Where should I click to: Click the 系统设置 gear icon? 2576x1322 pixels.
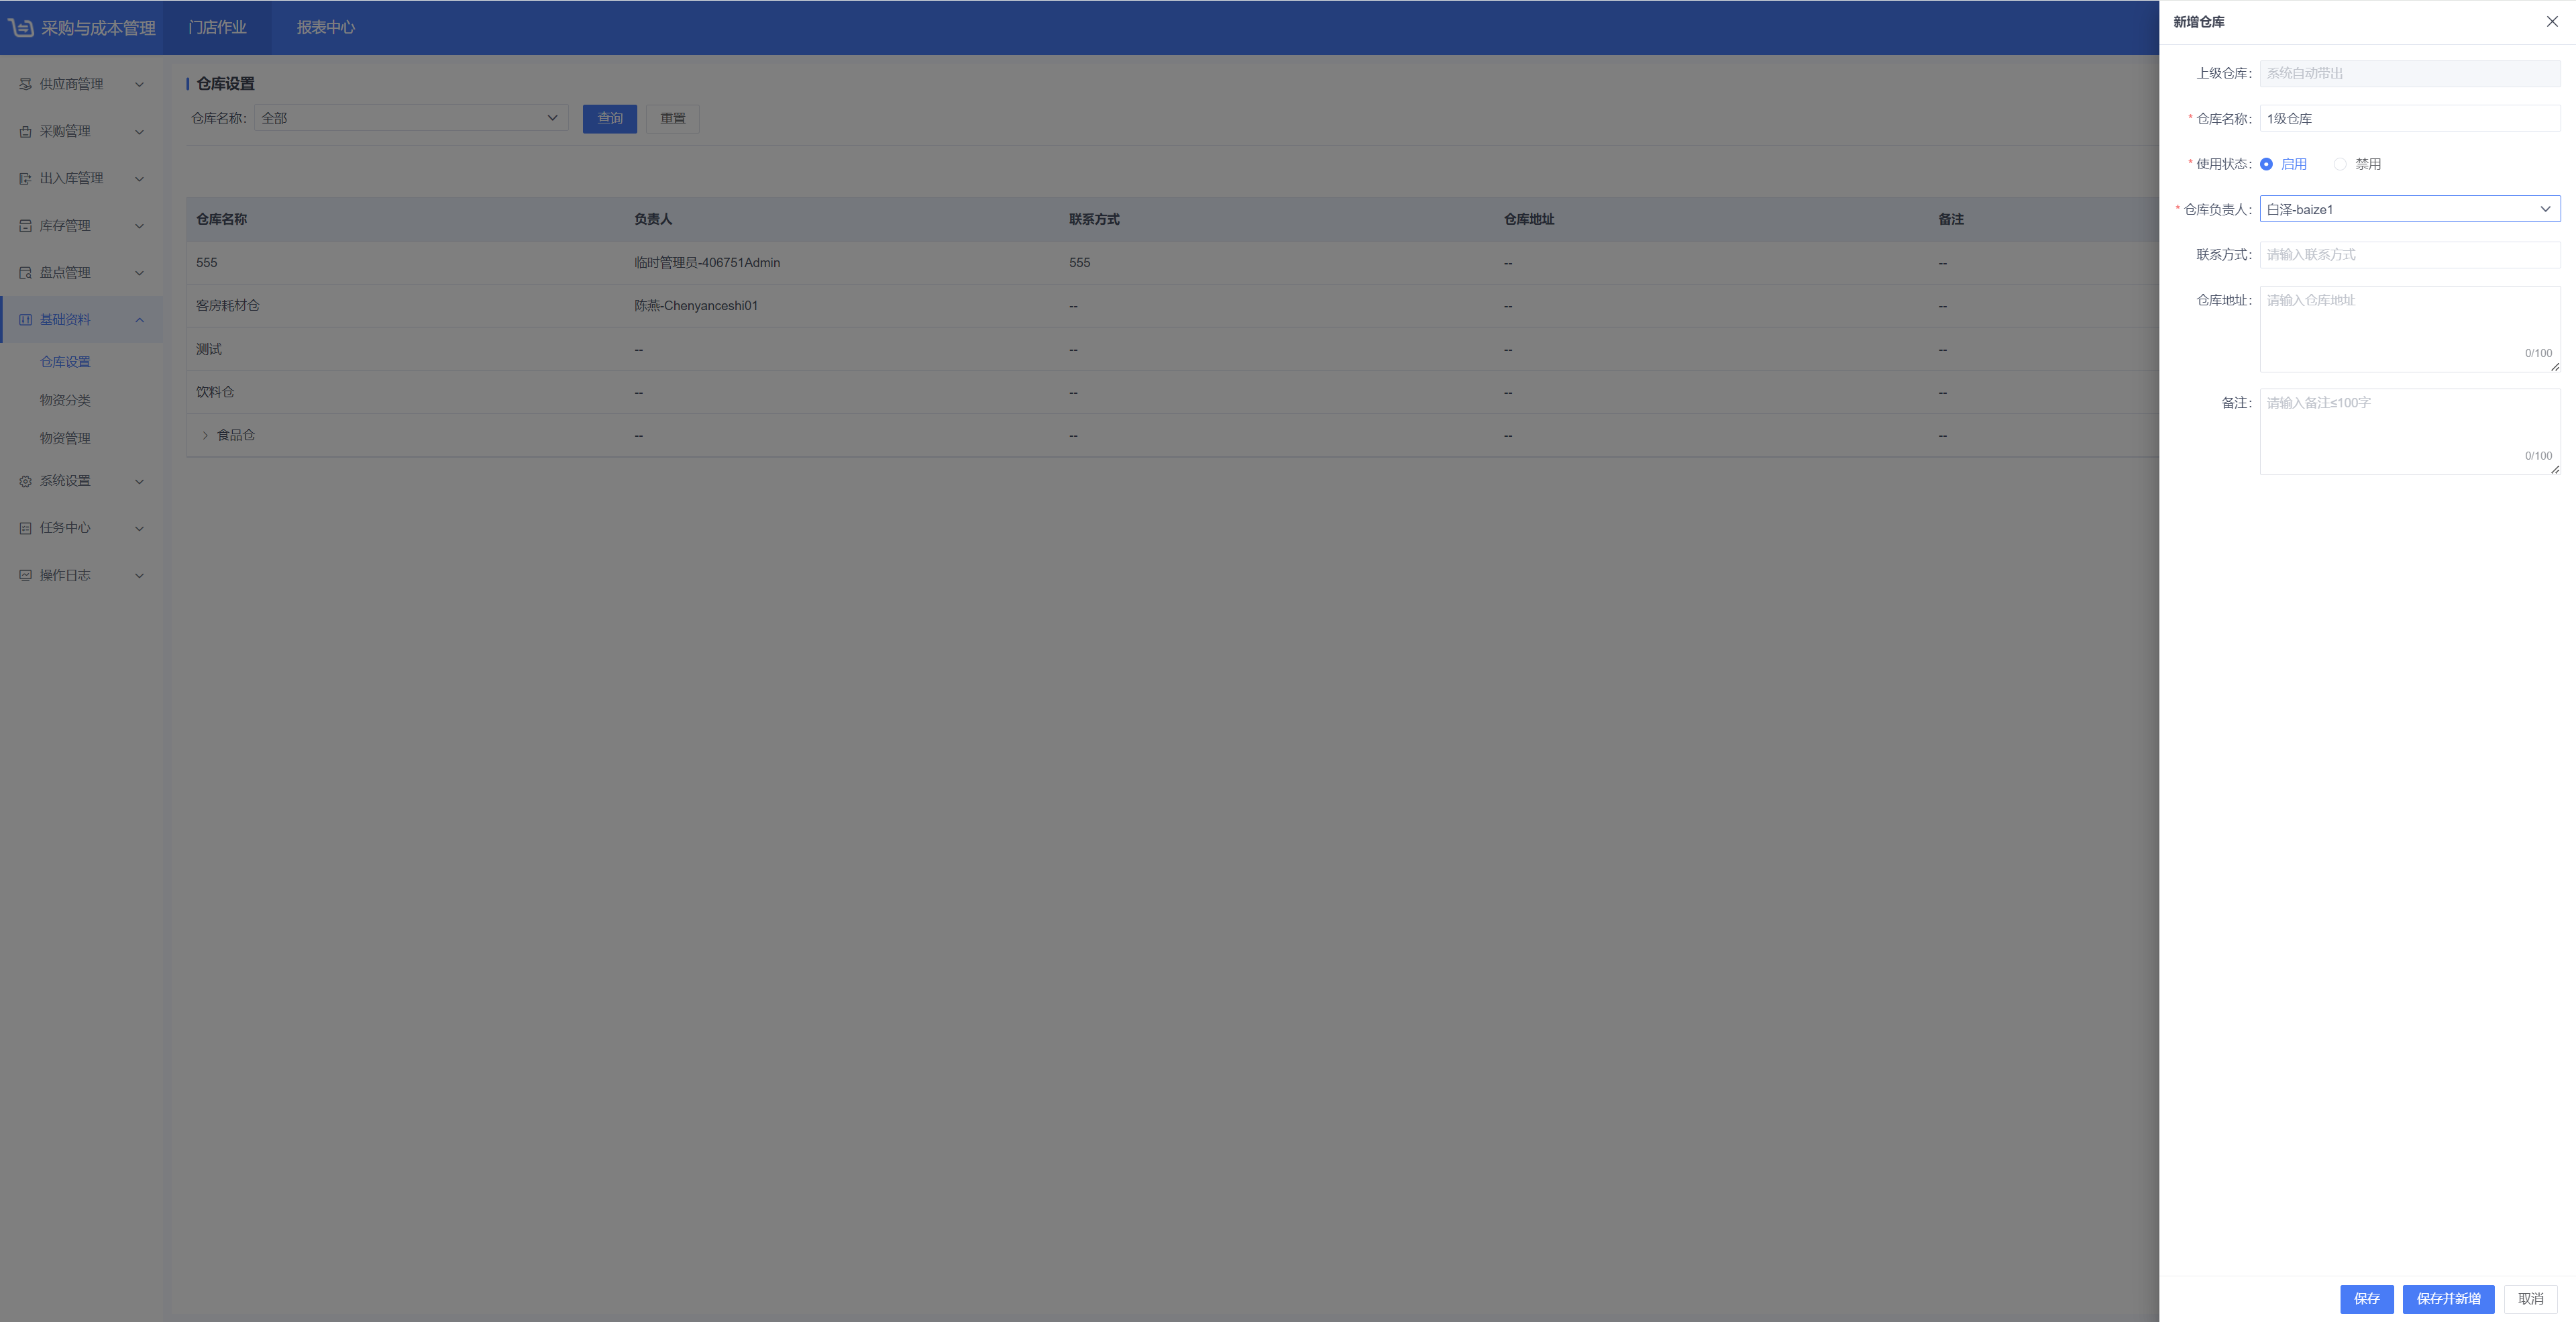point(25,481)
